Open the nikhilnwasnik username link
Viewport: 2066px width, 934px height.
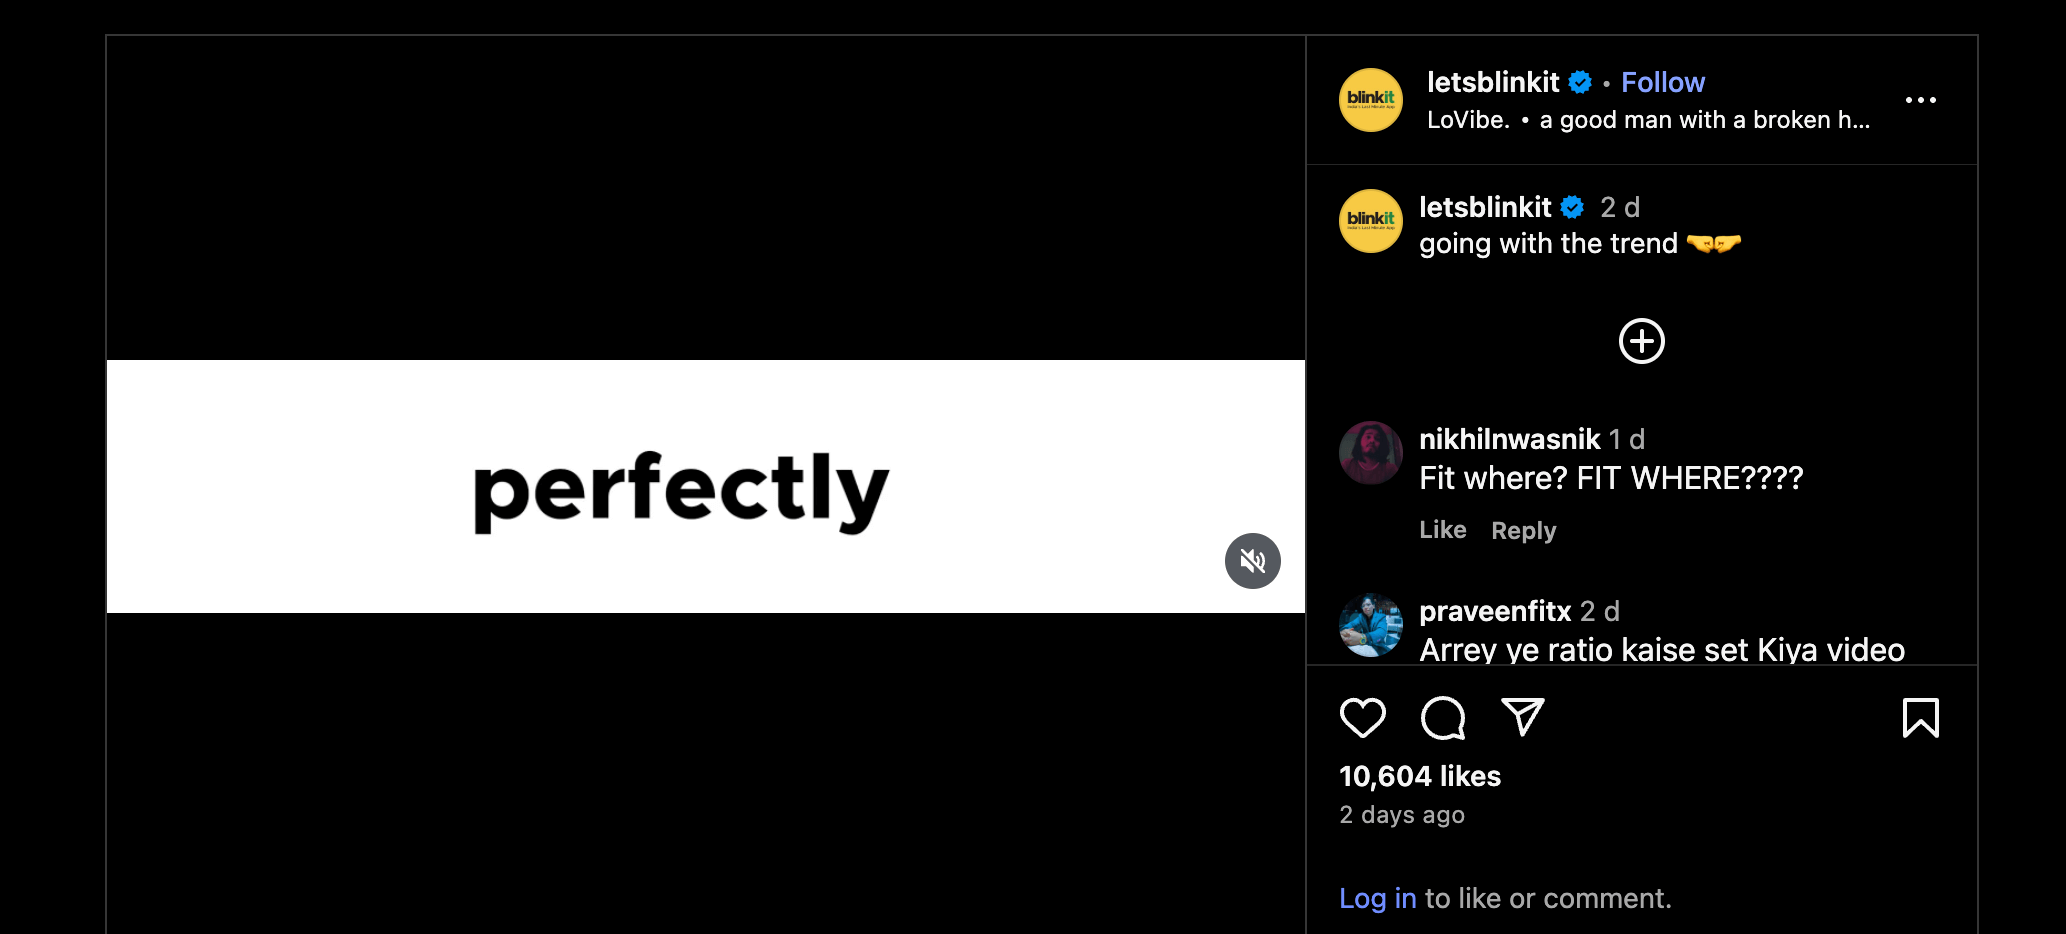point(1509,439)
